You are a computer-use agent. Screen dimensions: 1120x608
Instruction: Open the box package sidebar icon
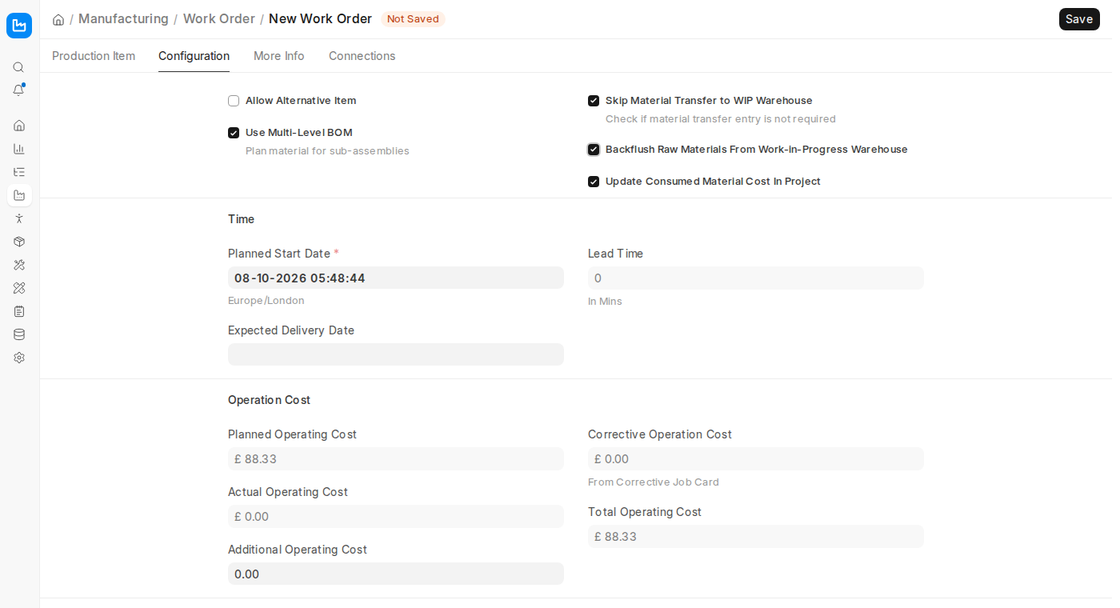tap(19, 241)
